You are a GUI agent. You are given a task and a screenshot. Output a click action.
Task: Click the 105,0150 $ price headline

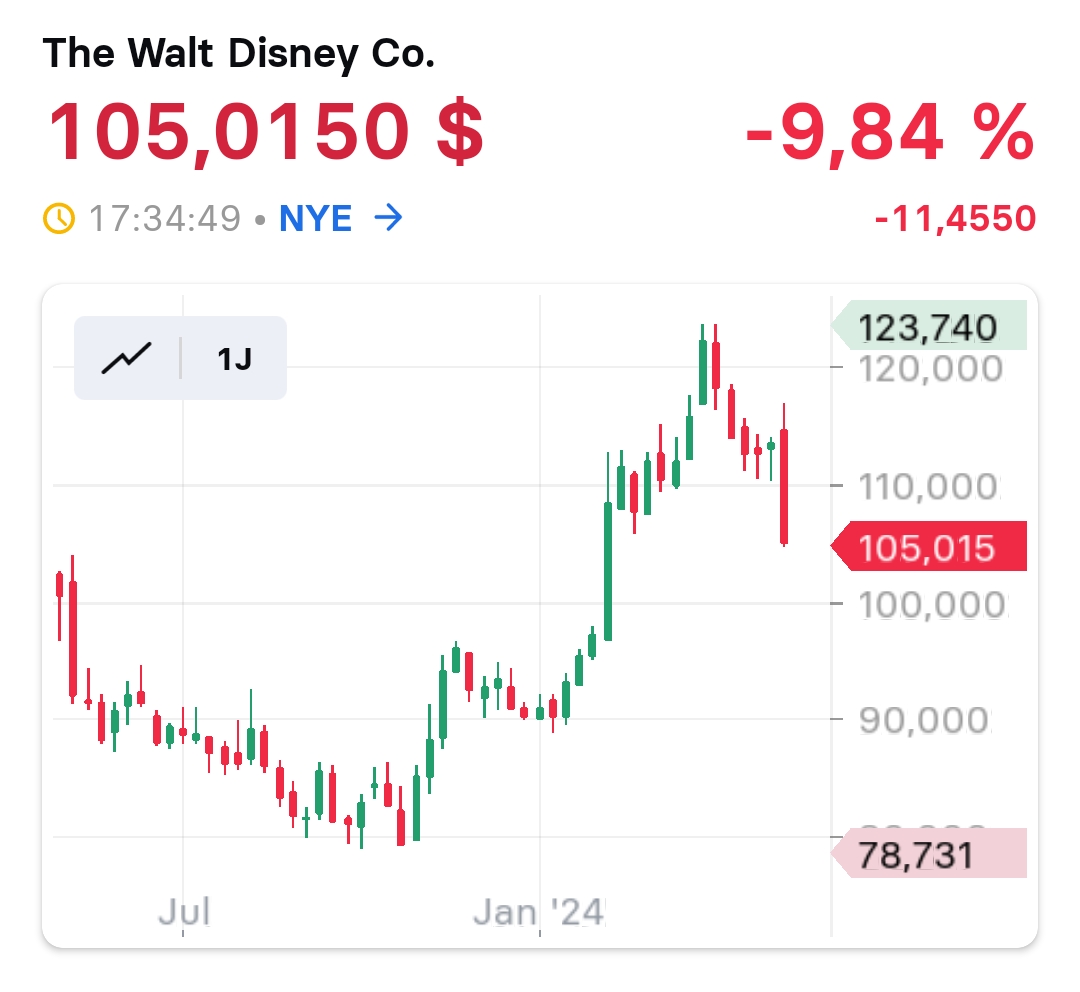(265, 133)
